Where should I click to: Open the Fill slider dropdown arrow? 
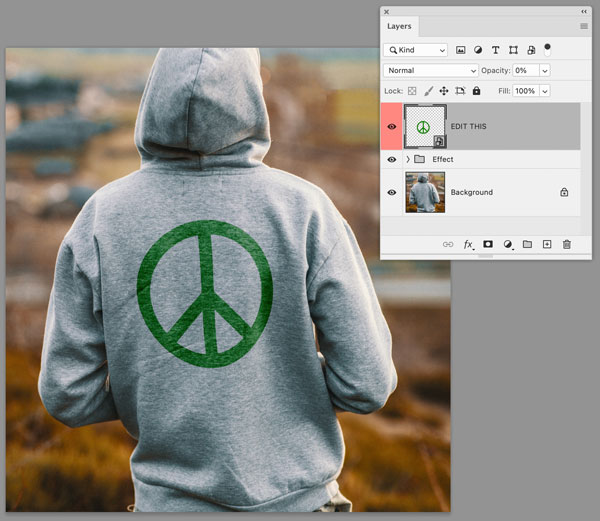coord(545,91)
